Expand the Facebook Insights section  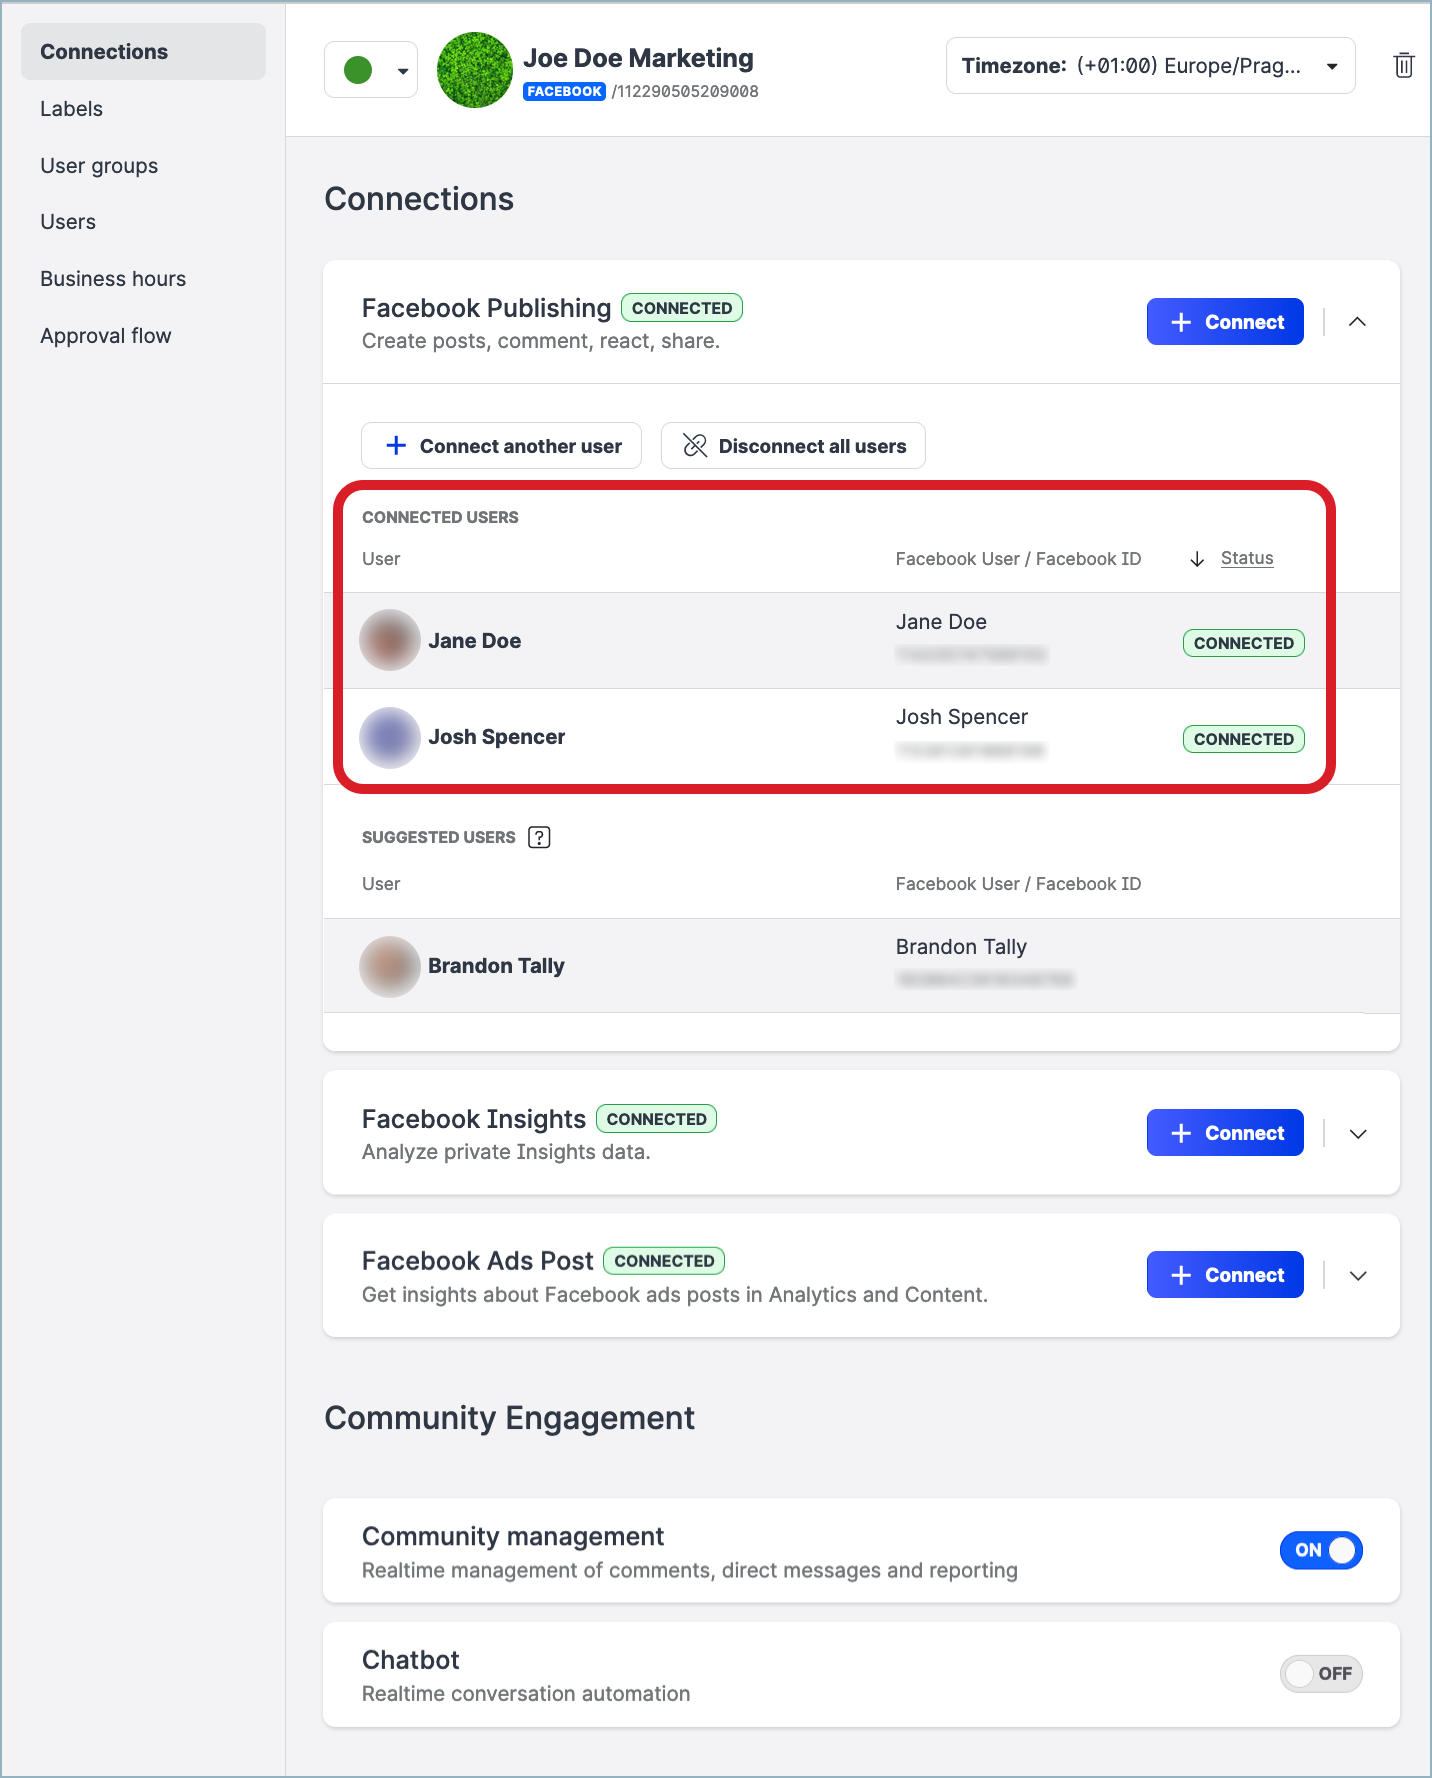1357,1133
